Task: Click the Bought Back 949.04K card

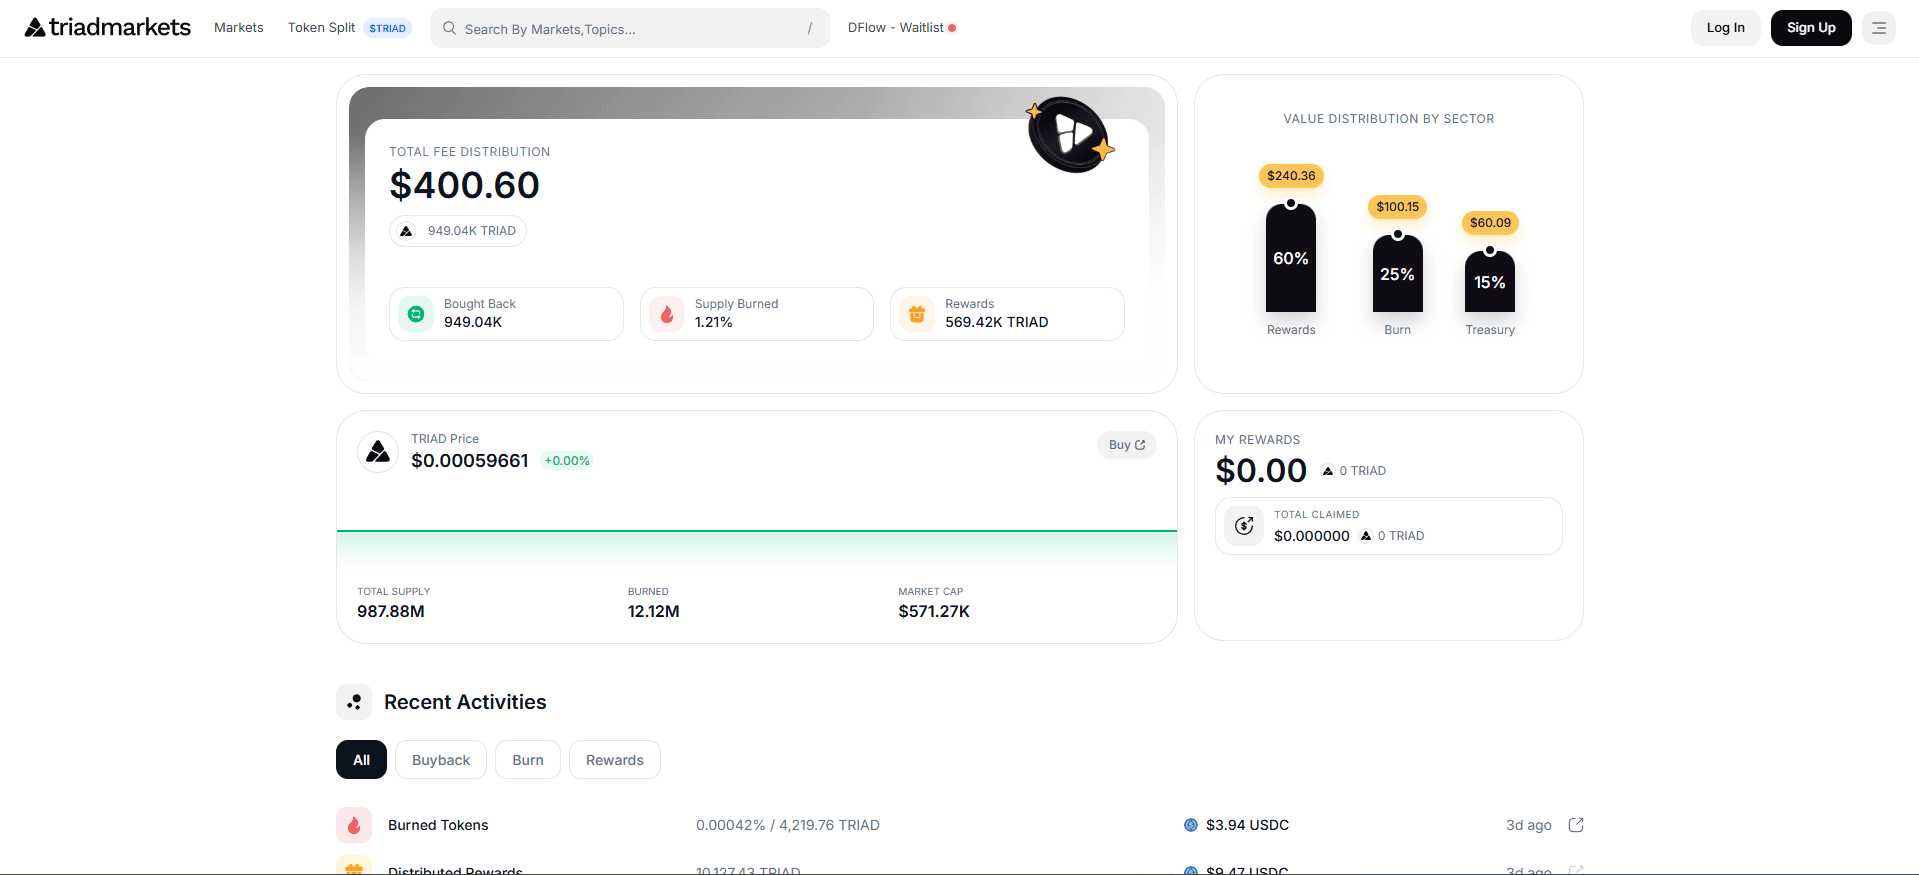Action: (506, 314)
